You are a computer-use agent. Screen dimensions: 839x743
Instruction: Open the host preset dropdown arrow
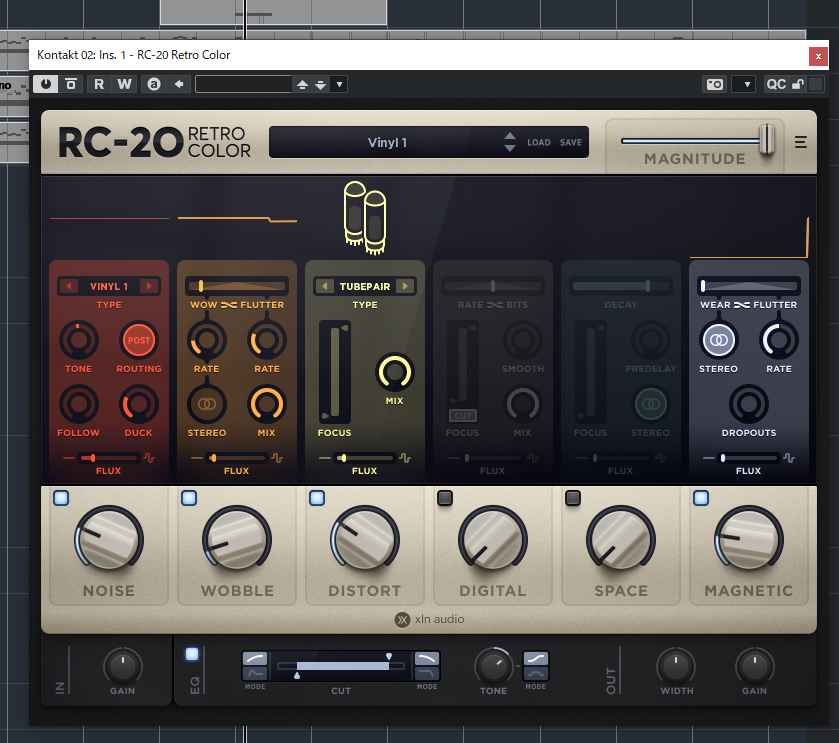(x=339, y=85)
